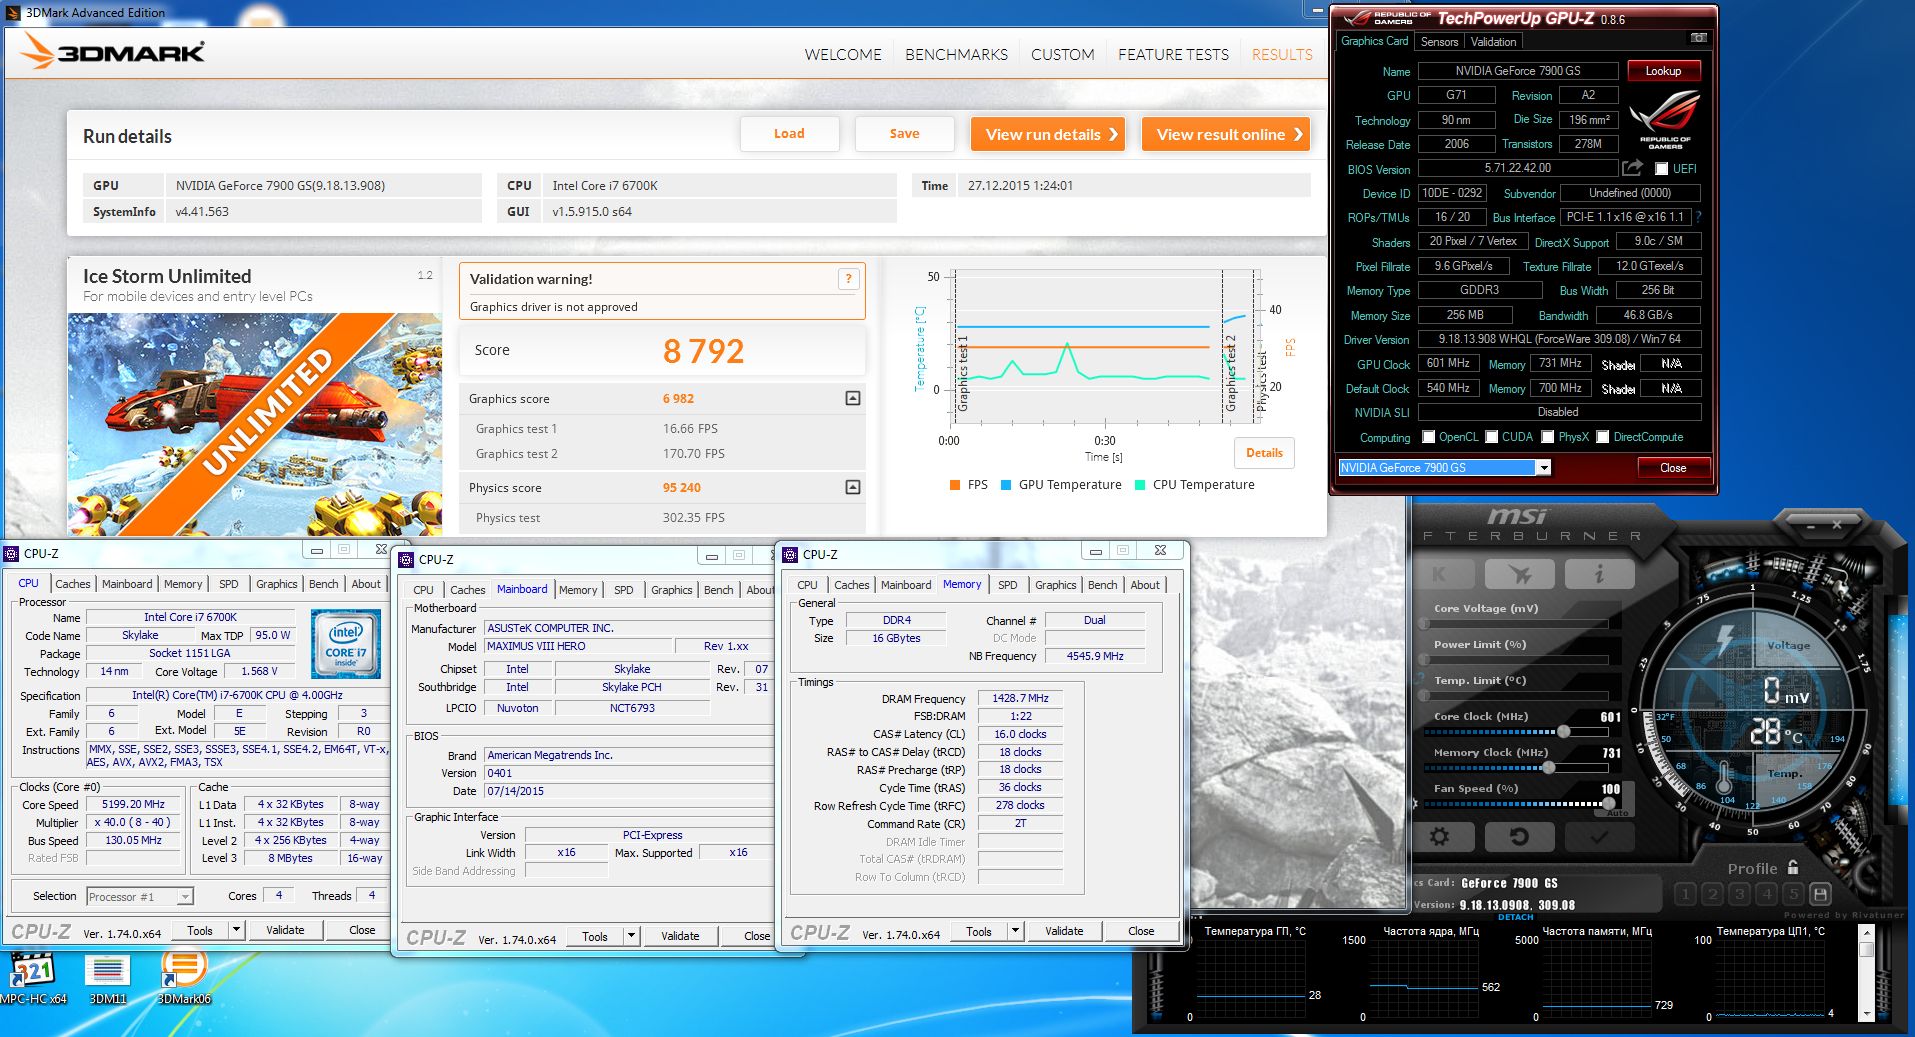
Task: Click the Fan Speed slider handle
Action: [x=1607, y=803]
